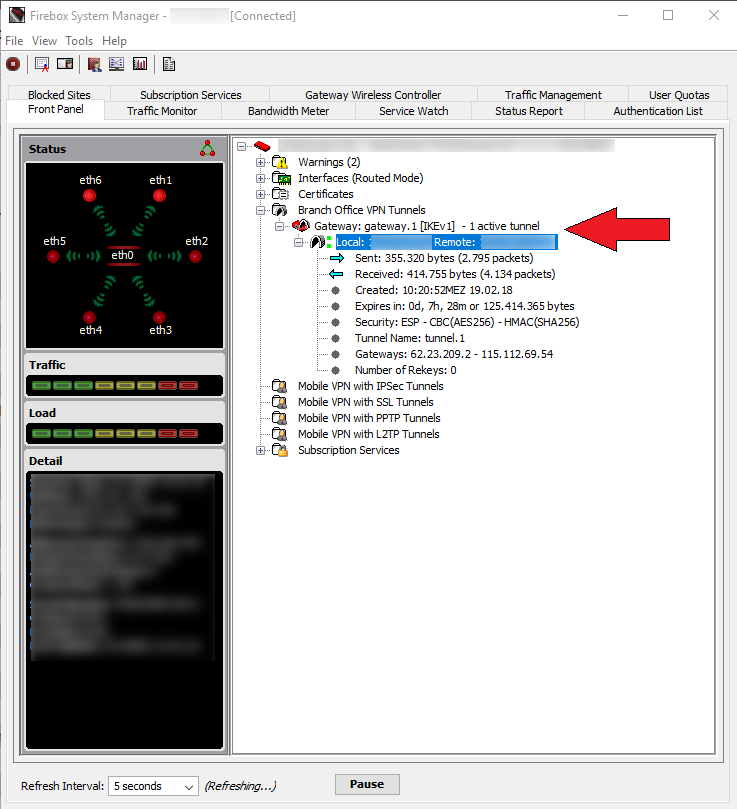Click the monitor diagram toolbar icon
The width and height of the screenshot is (737, 809).
tap(117, 64)
